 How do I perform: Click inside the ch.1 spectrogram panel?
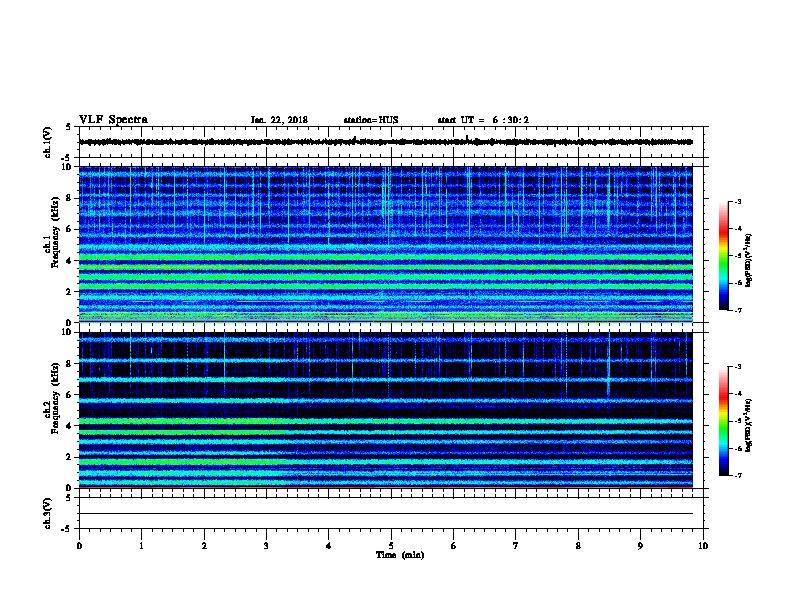(386, 244)
